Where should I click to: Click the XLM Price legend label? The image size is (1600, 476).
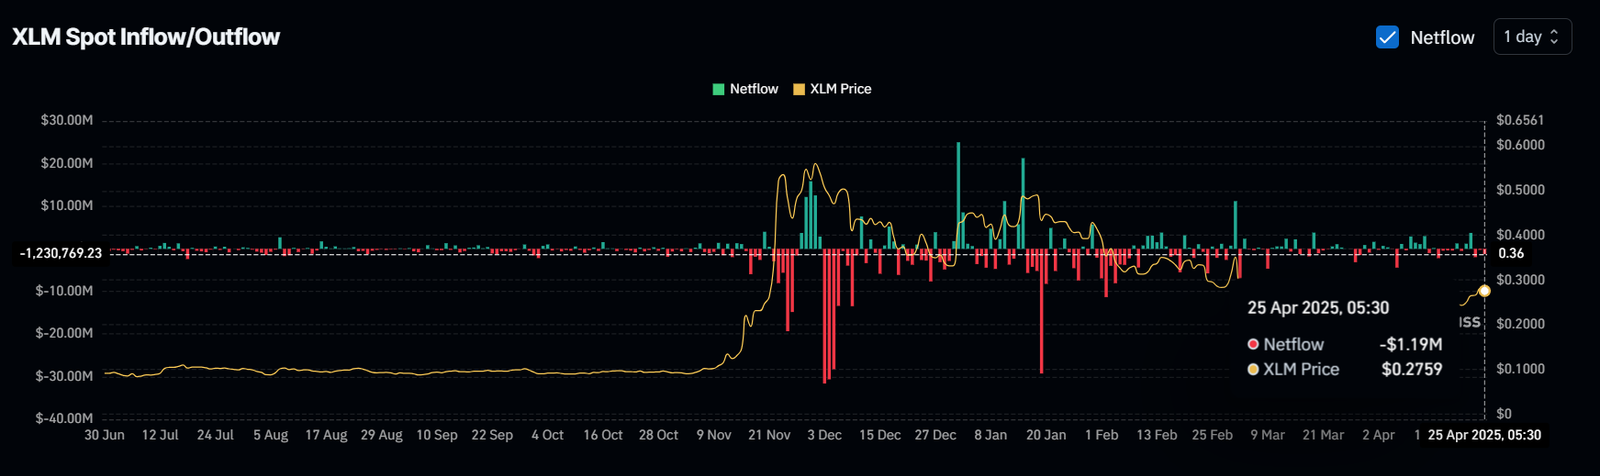841,89
